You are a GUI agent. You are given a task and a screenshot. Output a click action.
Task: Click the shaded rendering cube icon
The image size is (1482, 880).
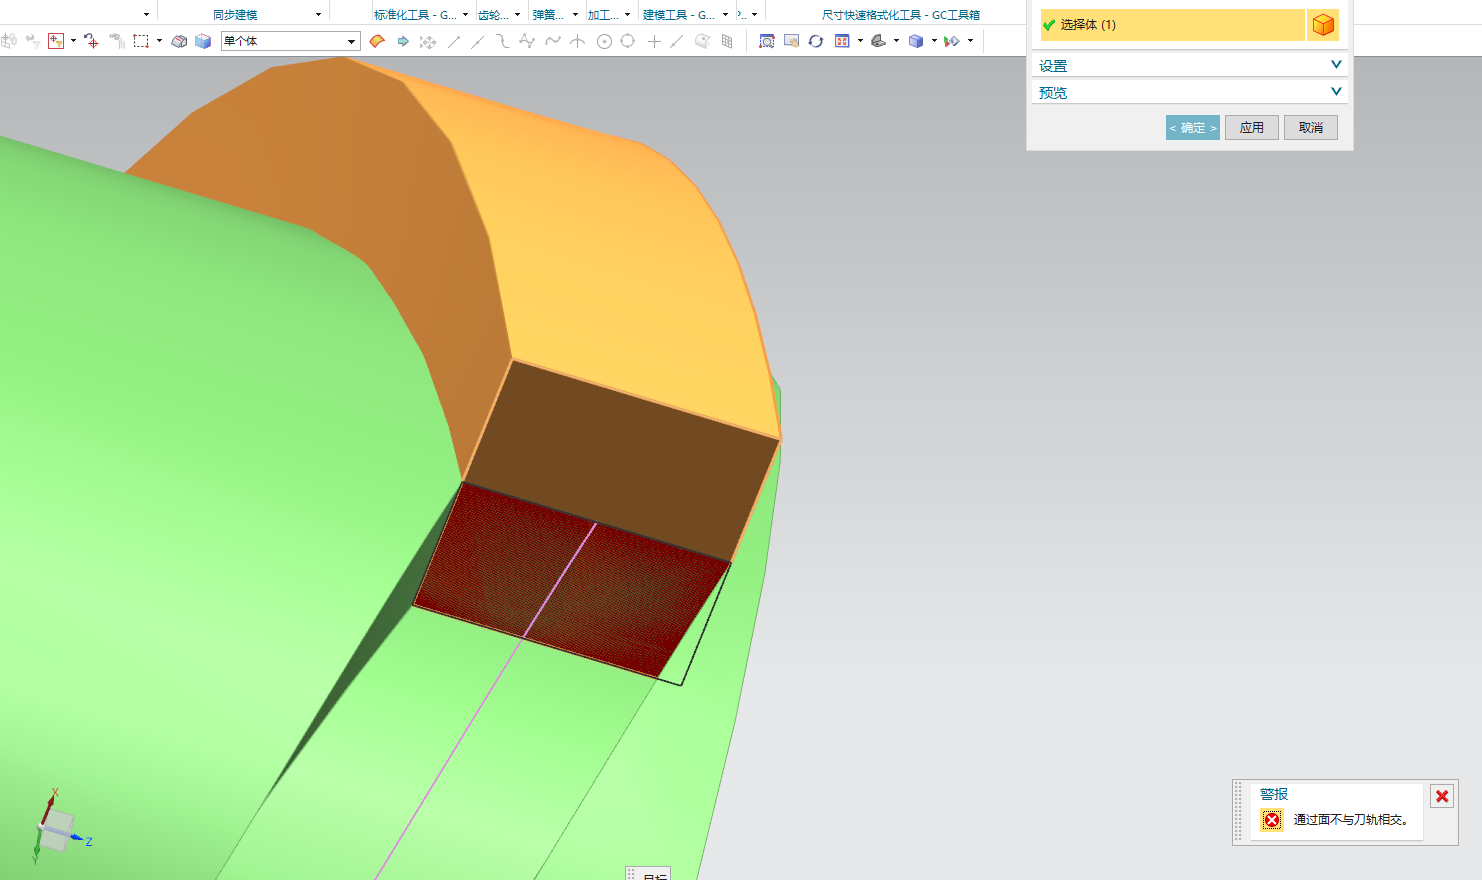tap(916, 41)
